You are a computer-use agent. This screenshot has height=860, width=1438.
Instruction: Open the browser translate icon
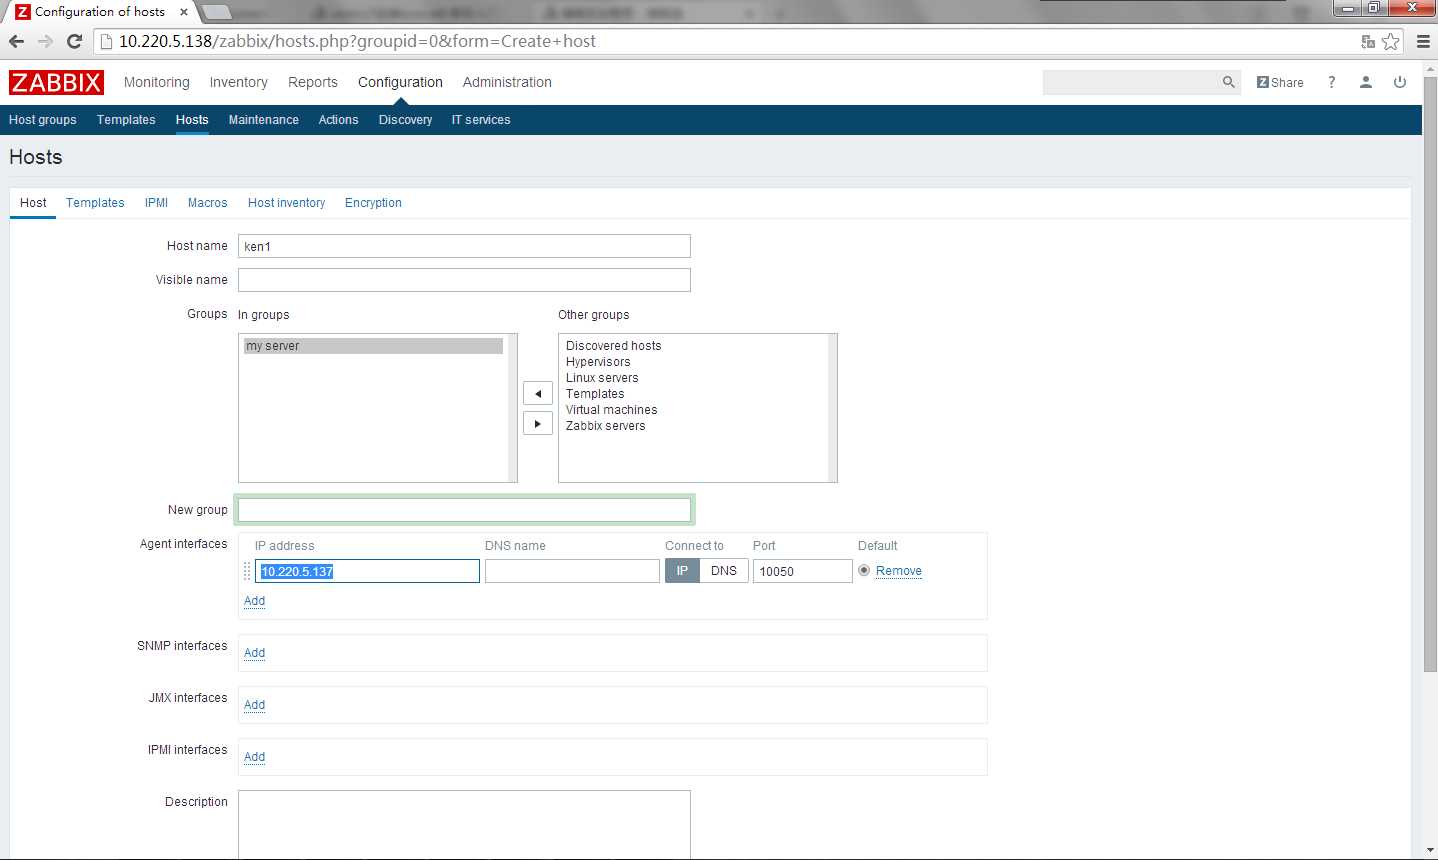pyautogui.click(x=1368, y=41)
